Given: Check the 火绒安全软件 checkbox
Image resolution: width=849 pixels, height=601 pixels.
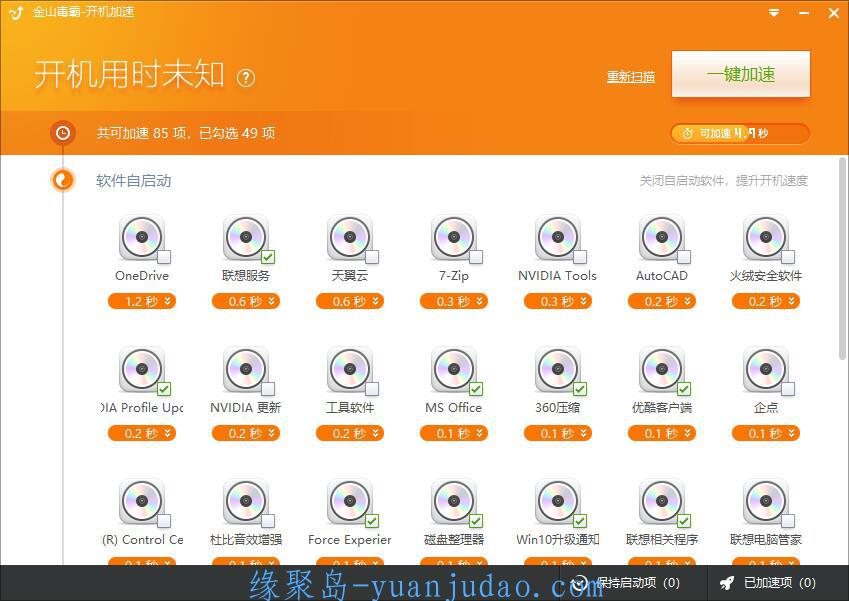Looking at the screenshot, I should (x=788, y=257).
